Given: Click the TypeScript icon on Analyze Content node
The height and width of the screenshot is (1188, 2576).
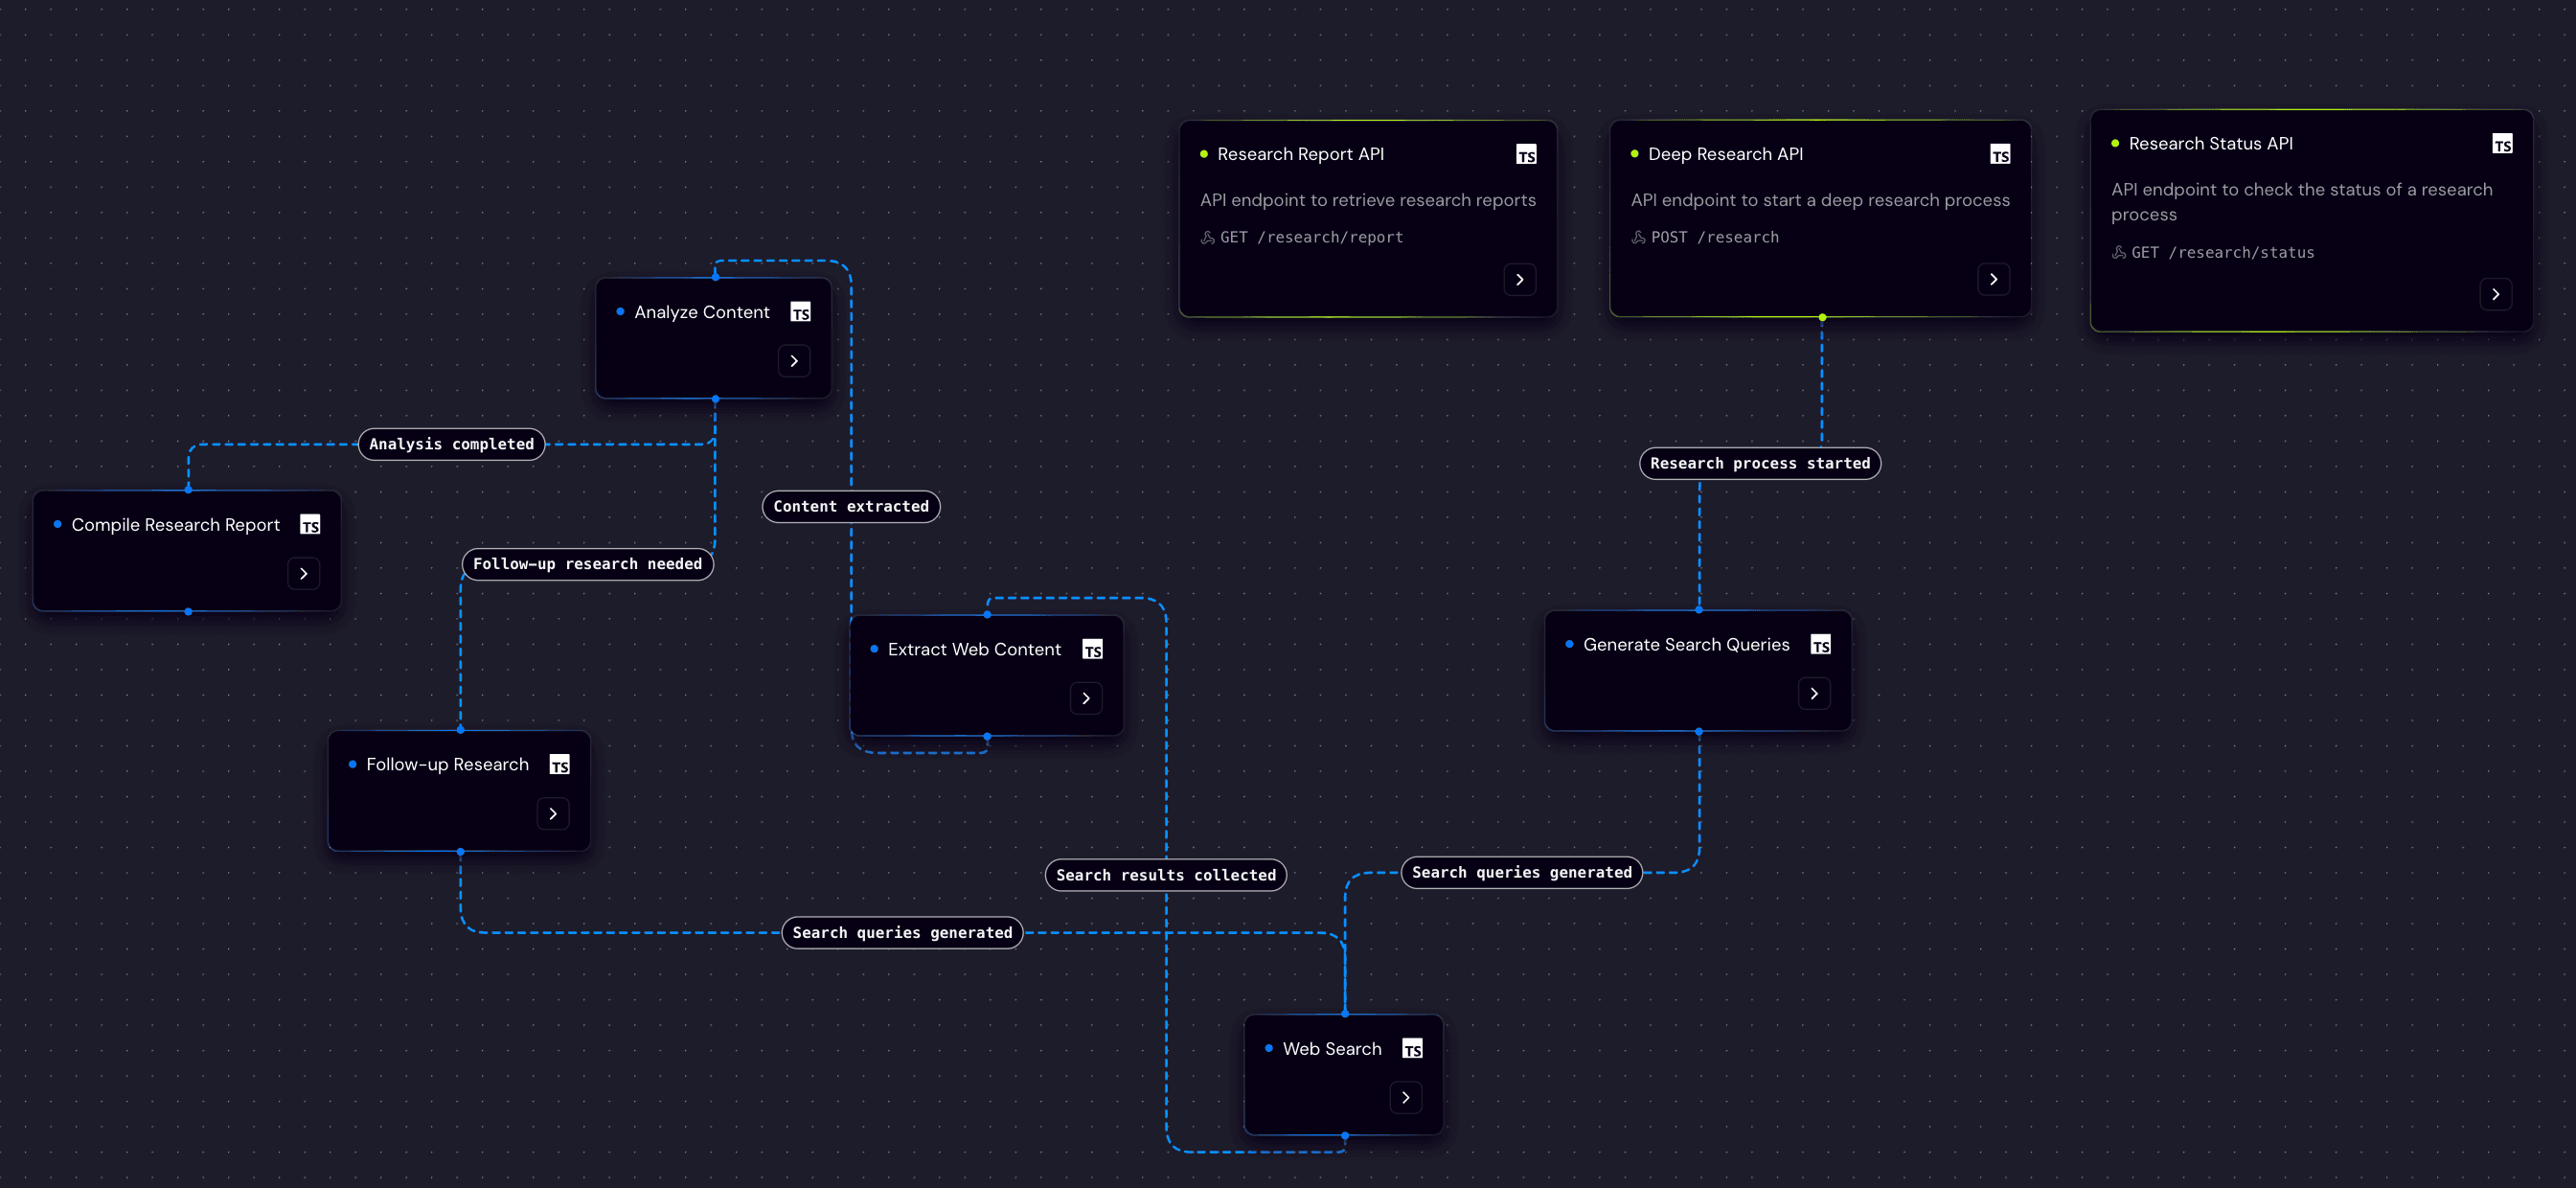Looking at the screenshot, I should click(x=800, y=313).
